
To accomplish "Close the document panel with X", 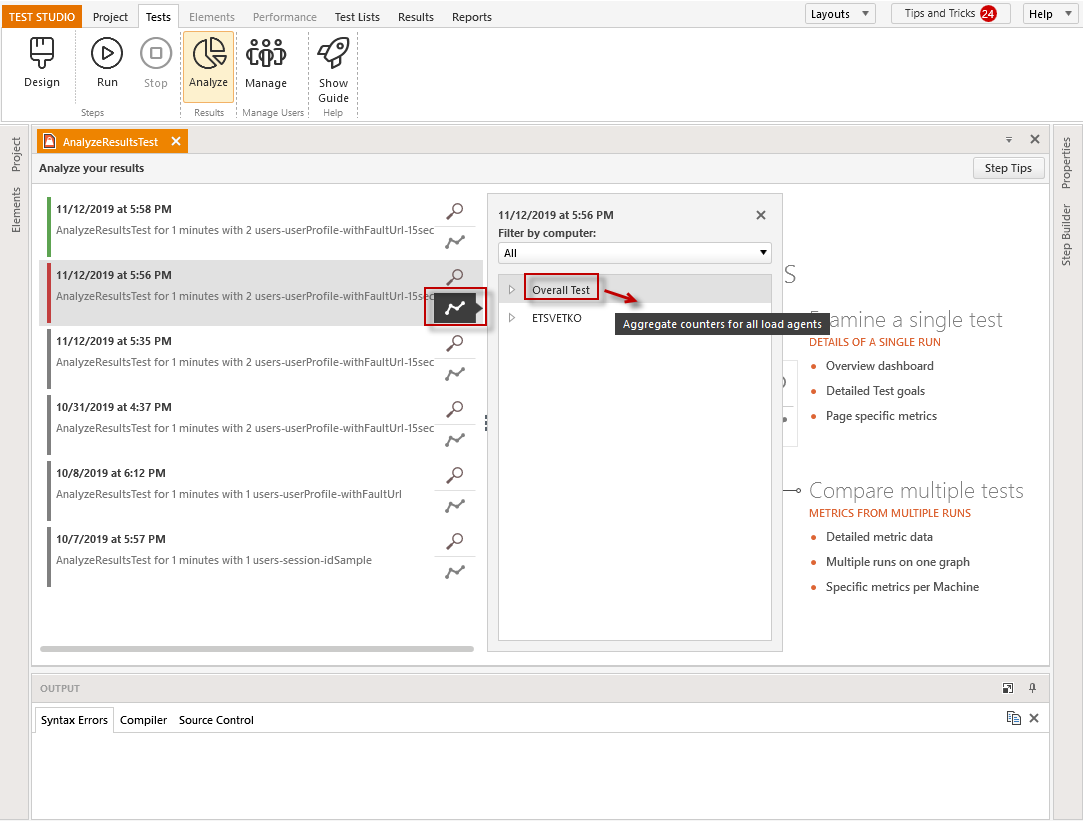I will [1035, 139].
